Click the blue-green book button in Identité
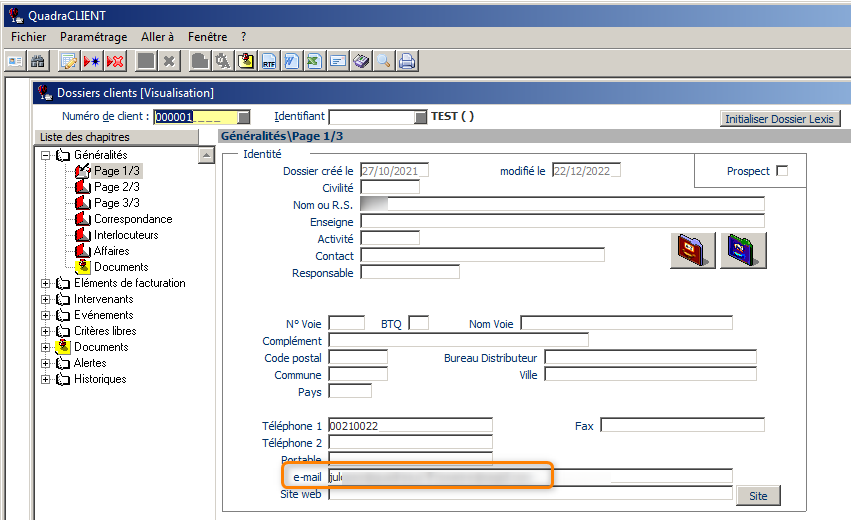851x520 pixels. pos(744,250)
